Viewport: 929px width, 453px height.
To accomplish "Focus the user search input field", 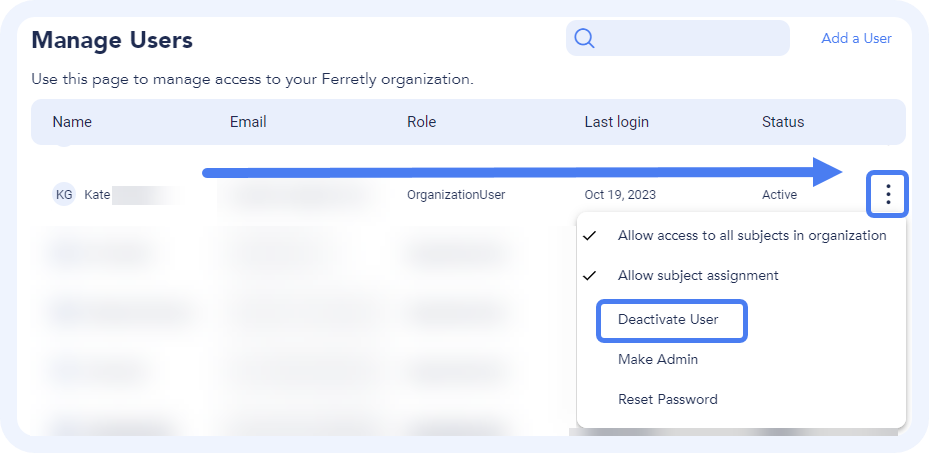I will click(x=690, y=39).
